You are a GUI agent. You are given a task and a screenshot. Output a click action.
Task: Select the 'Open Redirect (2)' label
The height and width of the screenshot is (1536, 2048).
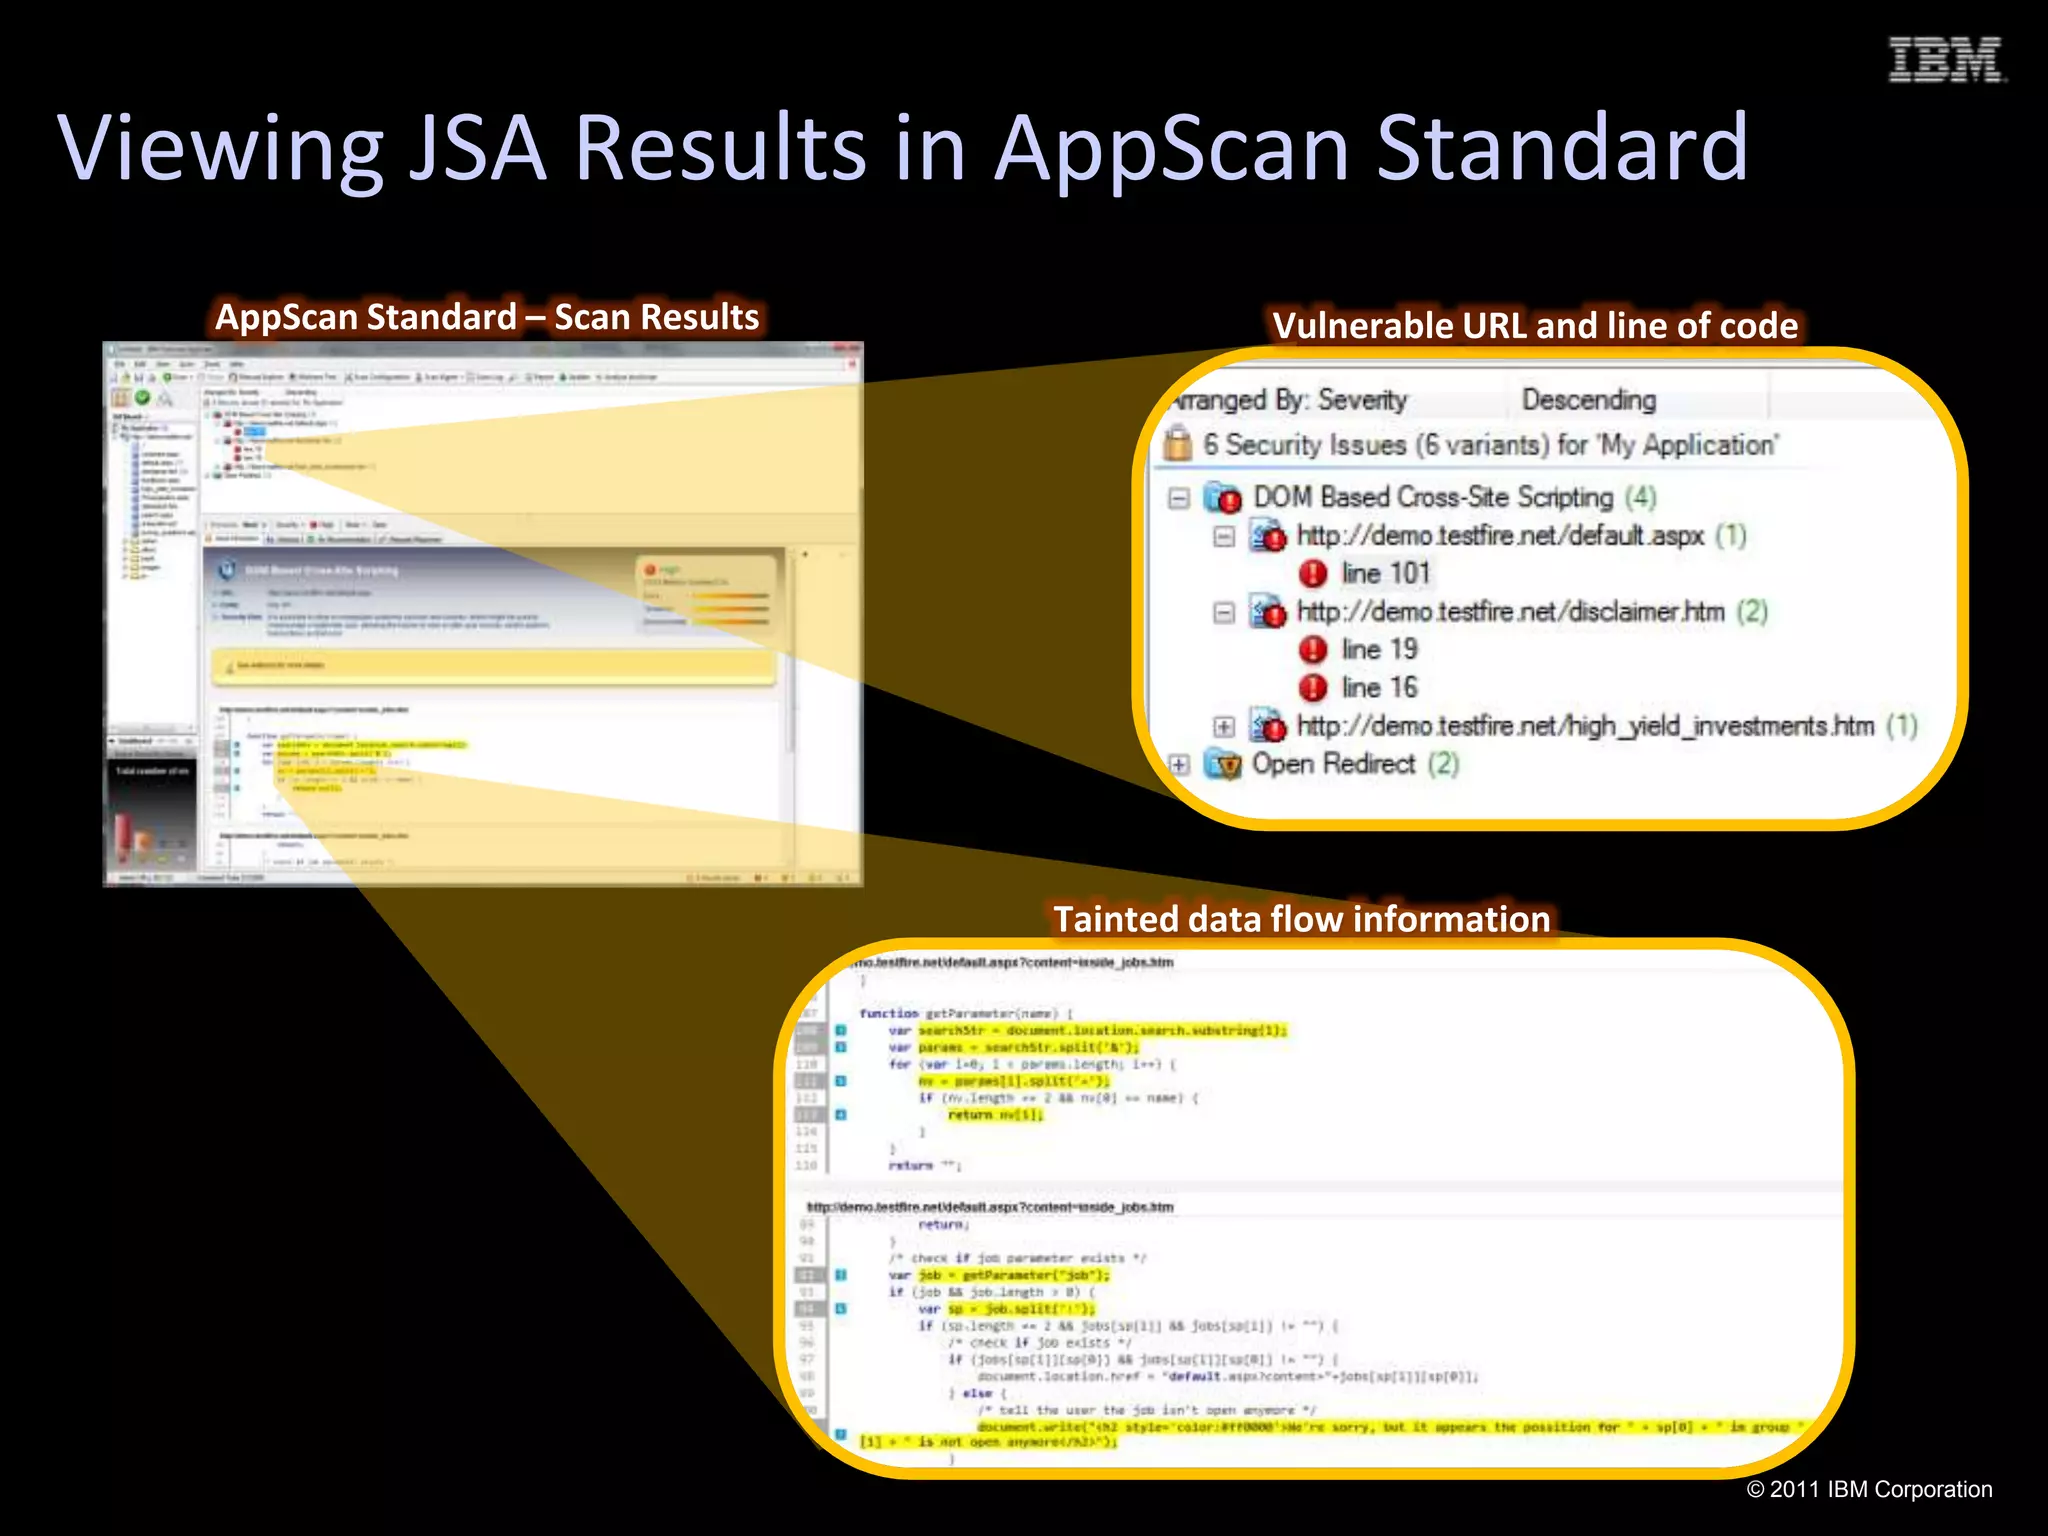[1355, 765]
